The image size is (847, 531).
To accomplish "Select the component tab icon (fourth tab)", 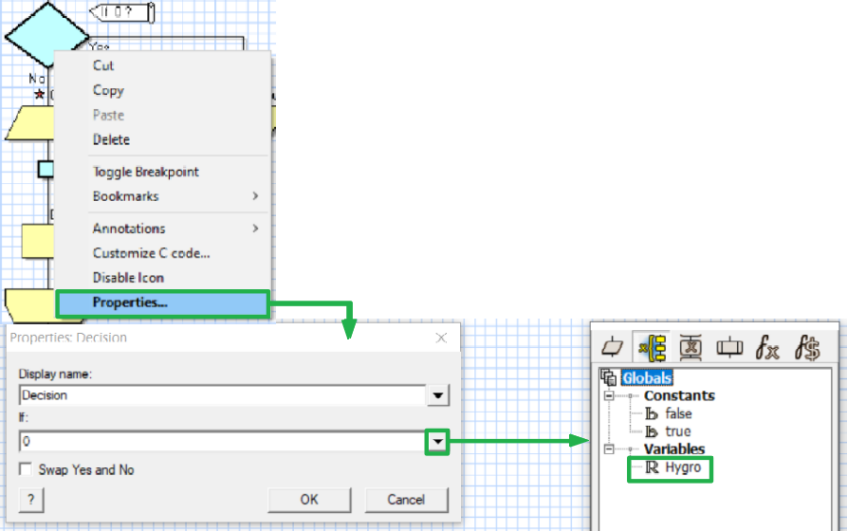I will [x=729, y=347].
